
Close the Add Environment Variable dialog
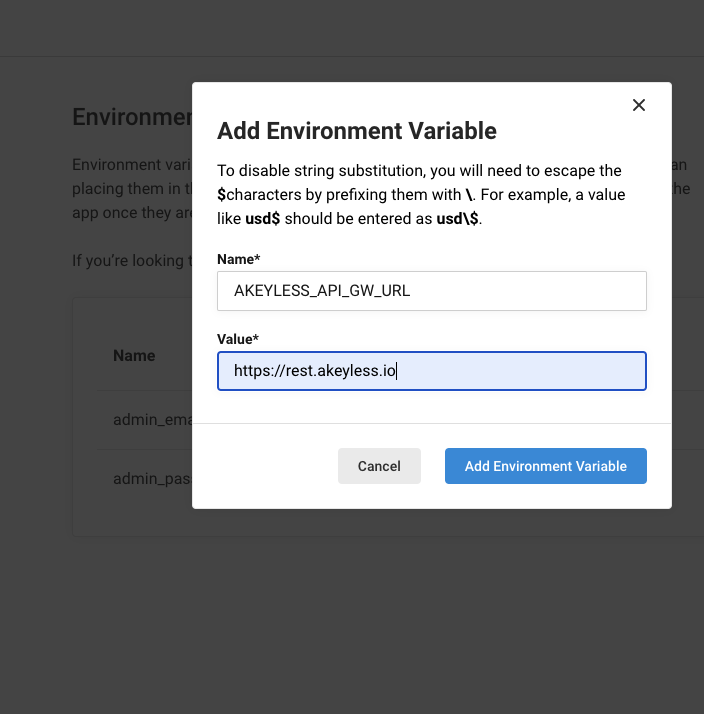(639, 105)
